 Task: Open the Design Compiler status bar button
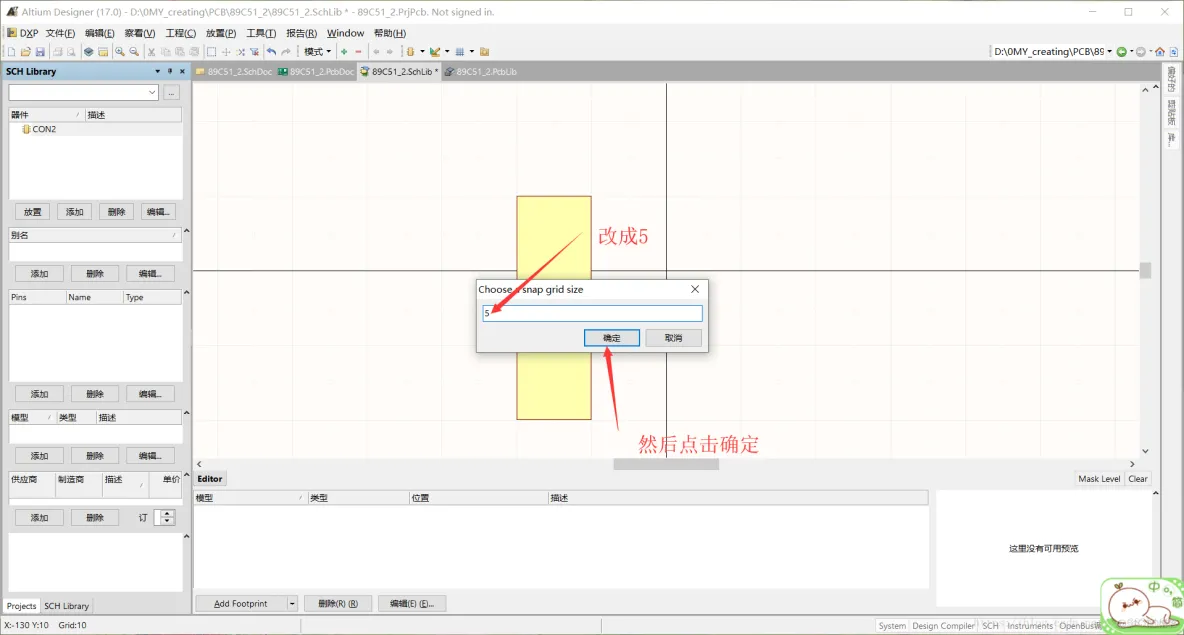943,626
